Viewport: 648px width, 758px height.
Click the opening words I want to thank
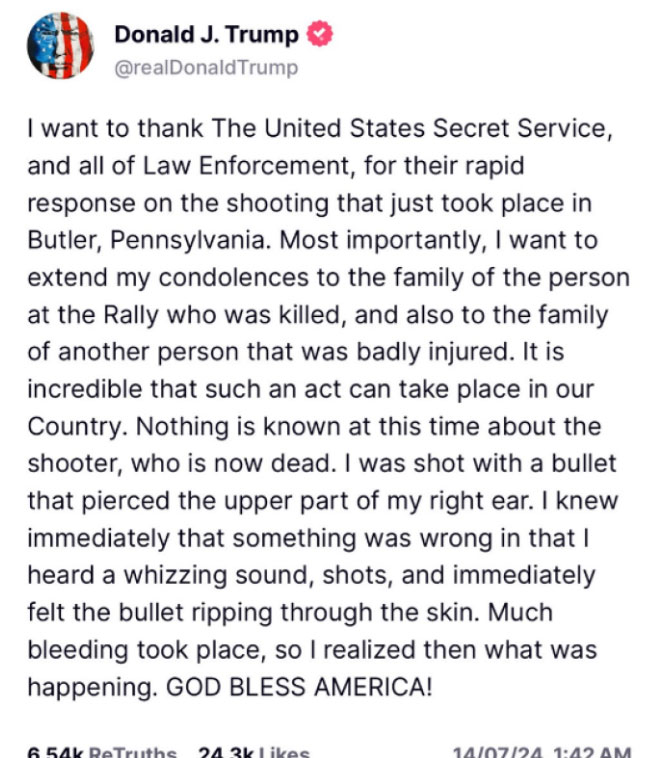(x=115, y=129)
